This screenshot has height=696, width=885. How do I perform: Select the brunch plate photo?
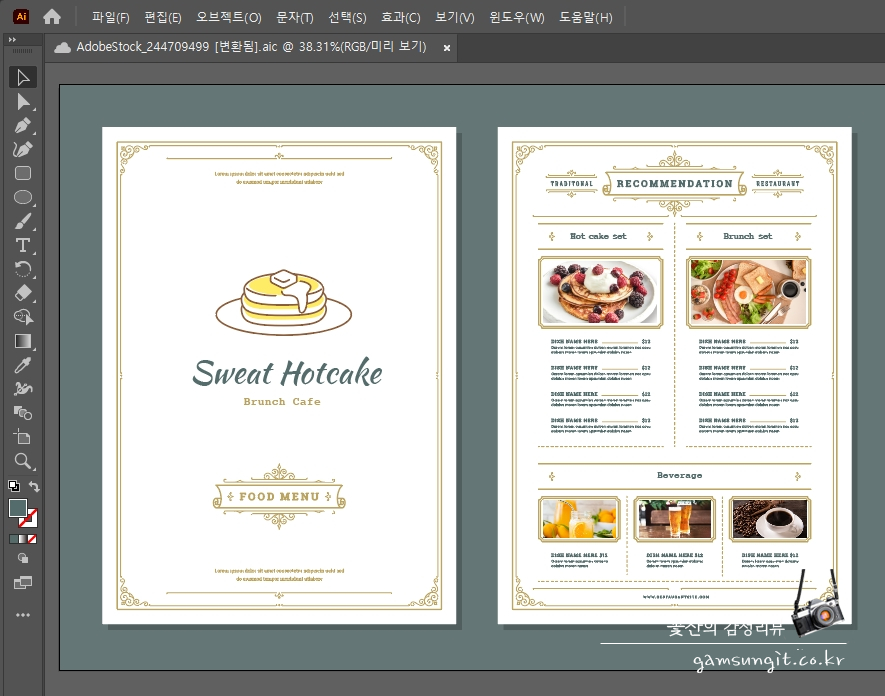tap(748, 292)
